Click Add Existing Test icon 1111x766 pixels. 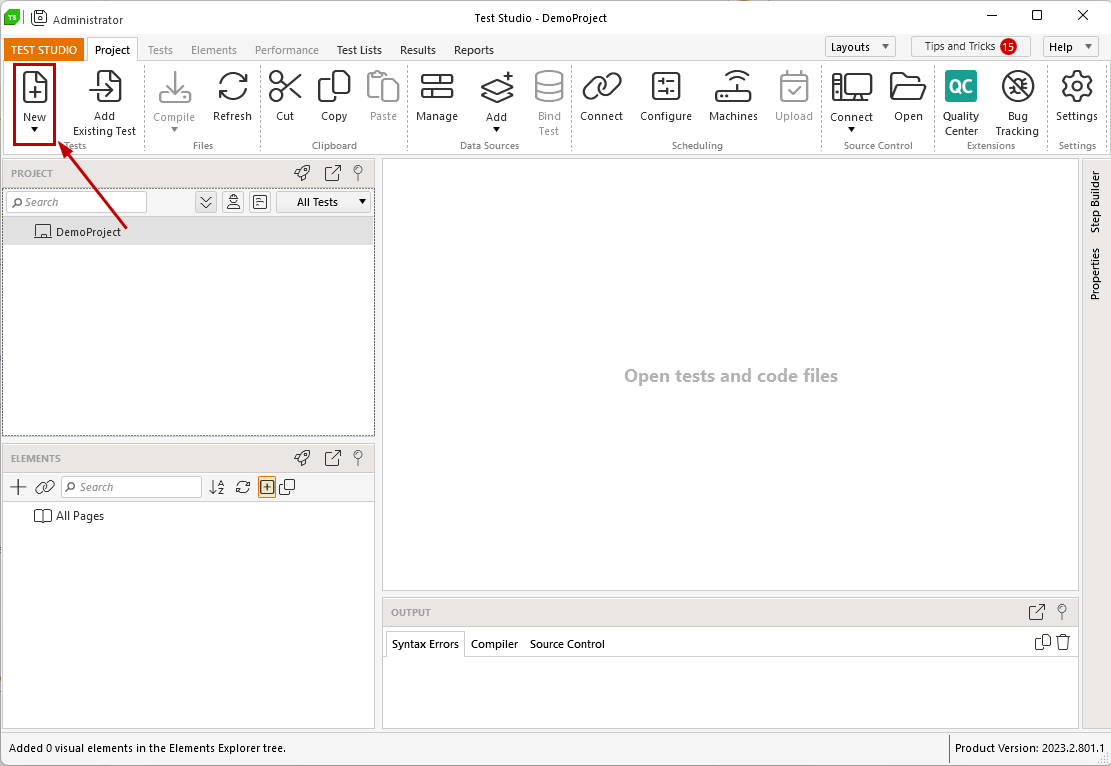click(105, 86)
